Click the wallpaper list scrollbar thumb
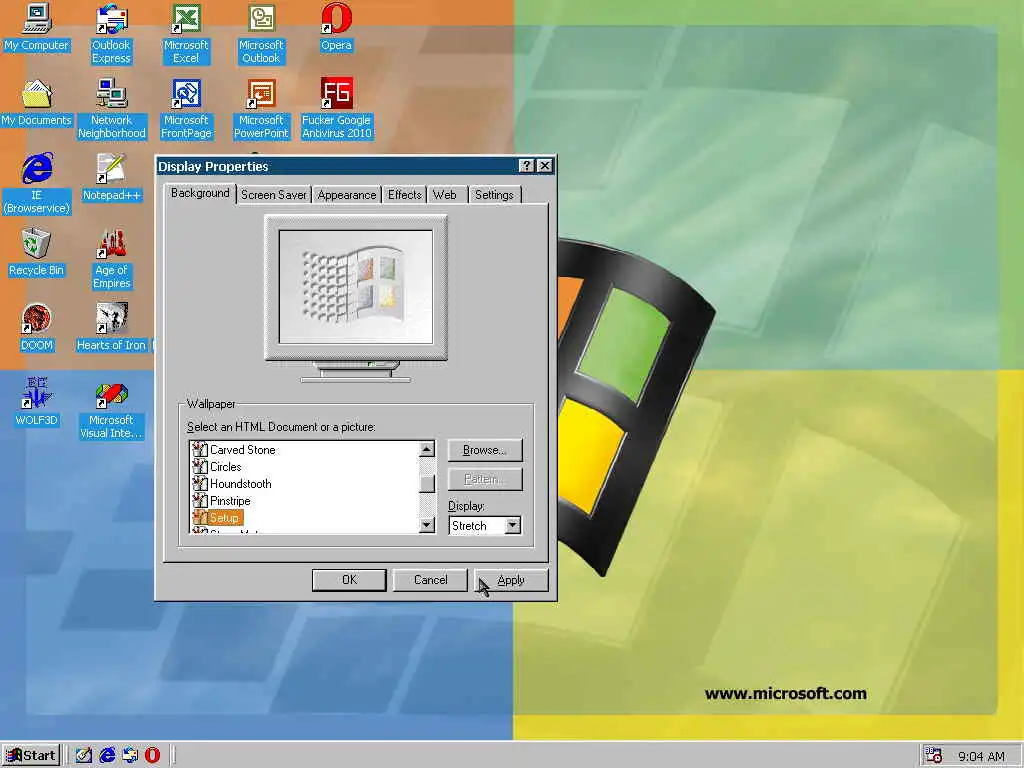Viewport: 1024px width, 768px height. [x=427, y=483]
